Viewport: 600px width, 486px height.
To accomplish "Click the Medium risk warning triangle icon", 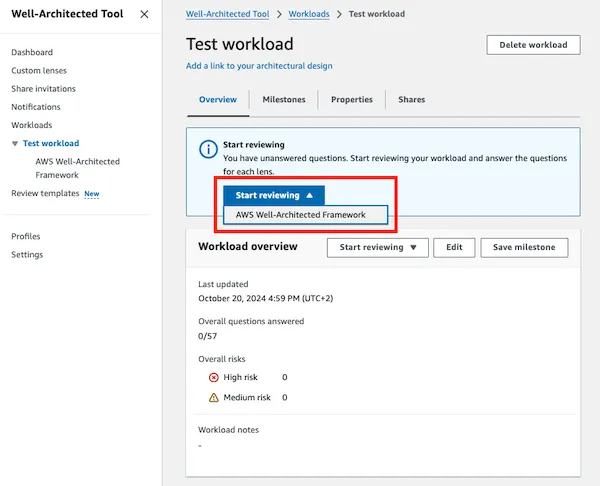I will pos(214,398).
